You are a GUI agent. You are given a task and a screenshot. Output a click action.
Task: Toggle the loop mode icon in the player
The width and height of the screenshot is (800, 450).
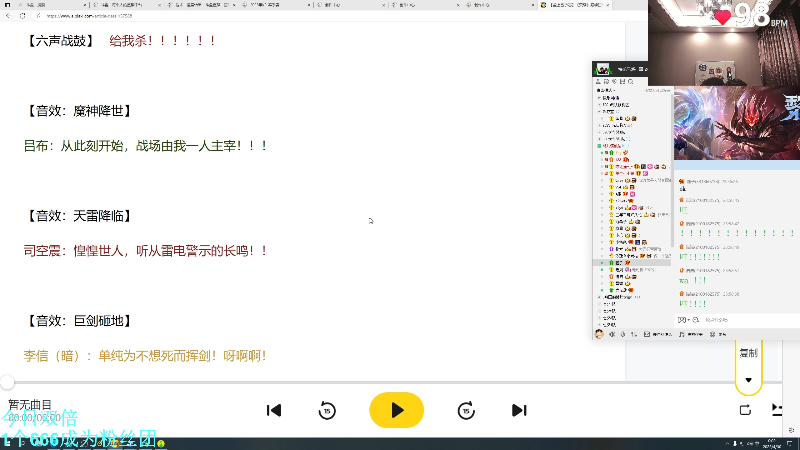[745, 410]
